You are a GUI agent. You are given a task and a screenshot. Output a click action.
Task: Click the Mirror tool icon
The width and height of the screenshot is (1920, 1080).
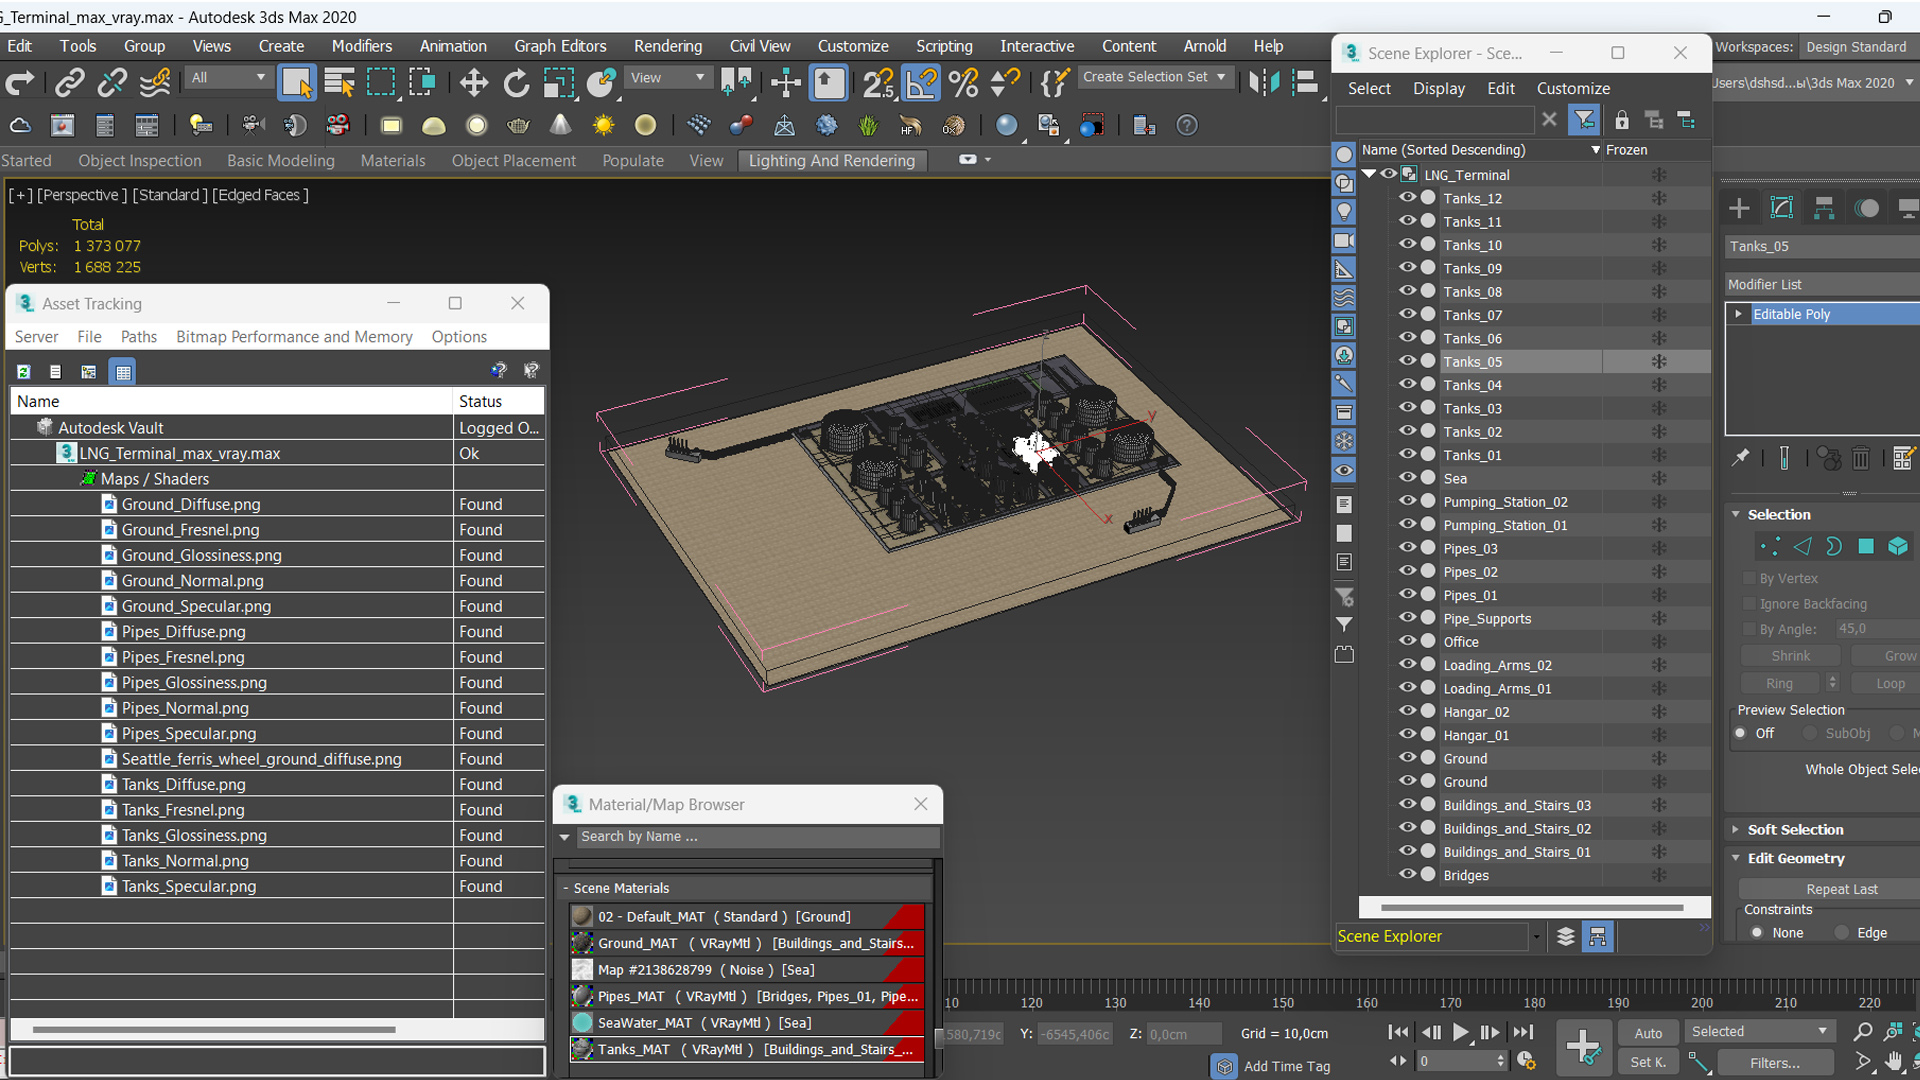[x=1264, y=83]
